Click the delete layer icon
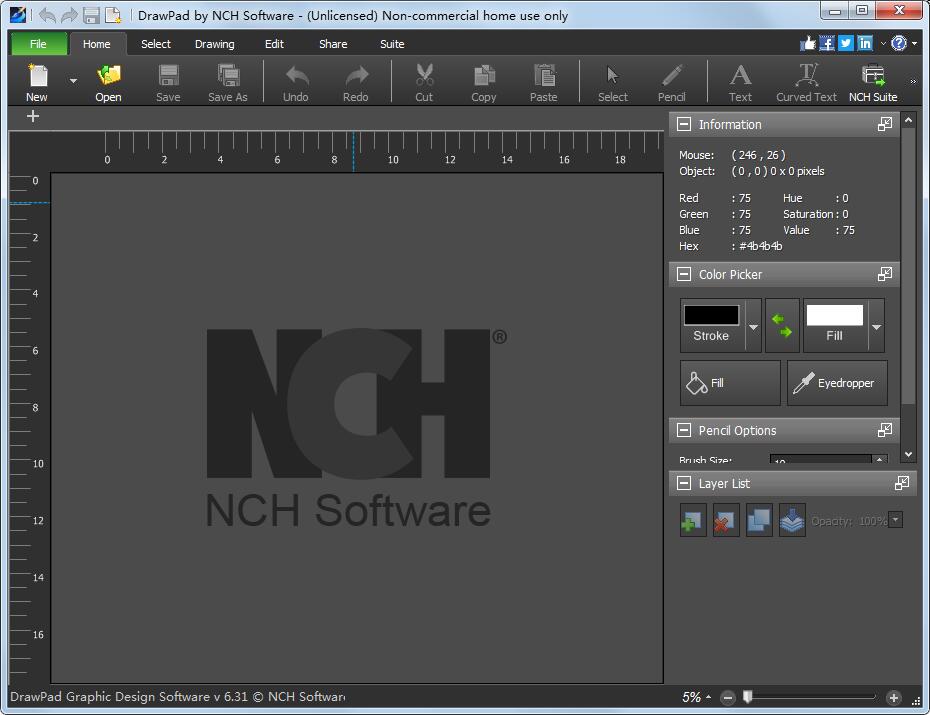Screen dimensions: 930x715 (726, 521)
